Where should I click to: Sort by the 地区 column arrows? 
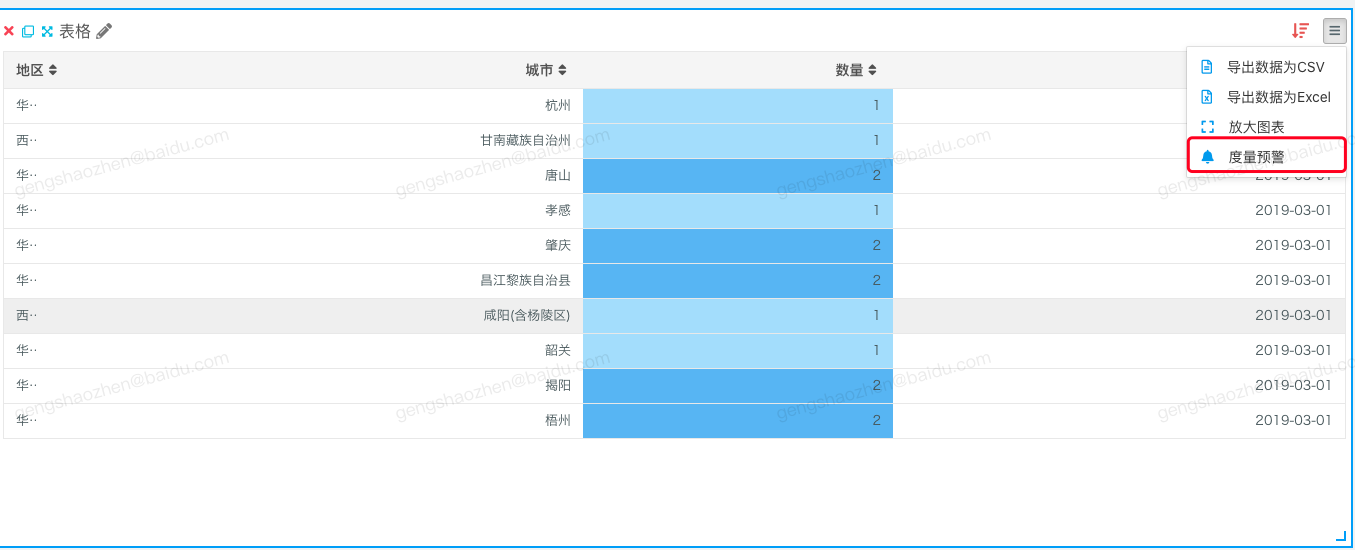coord(53,70)
